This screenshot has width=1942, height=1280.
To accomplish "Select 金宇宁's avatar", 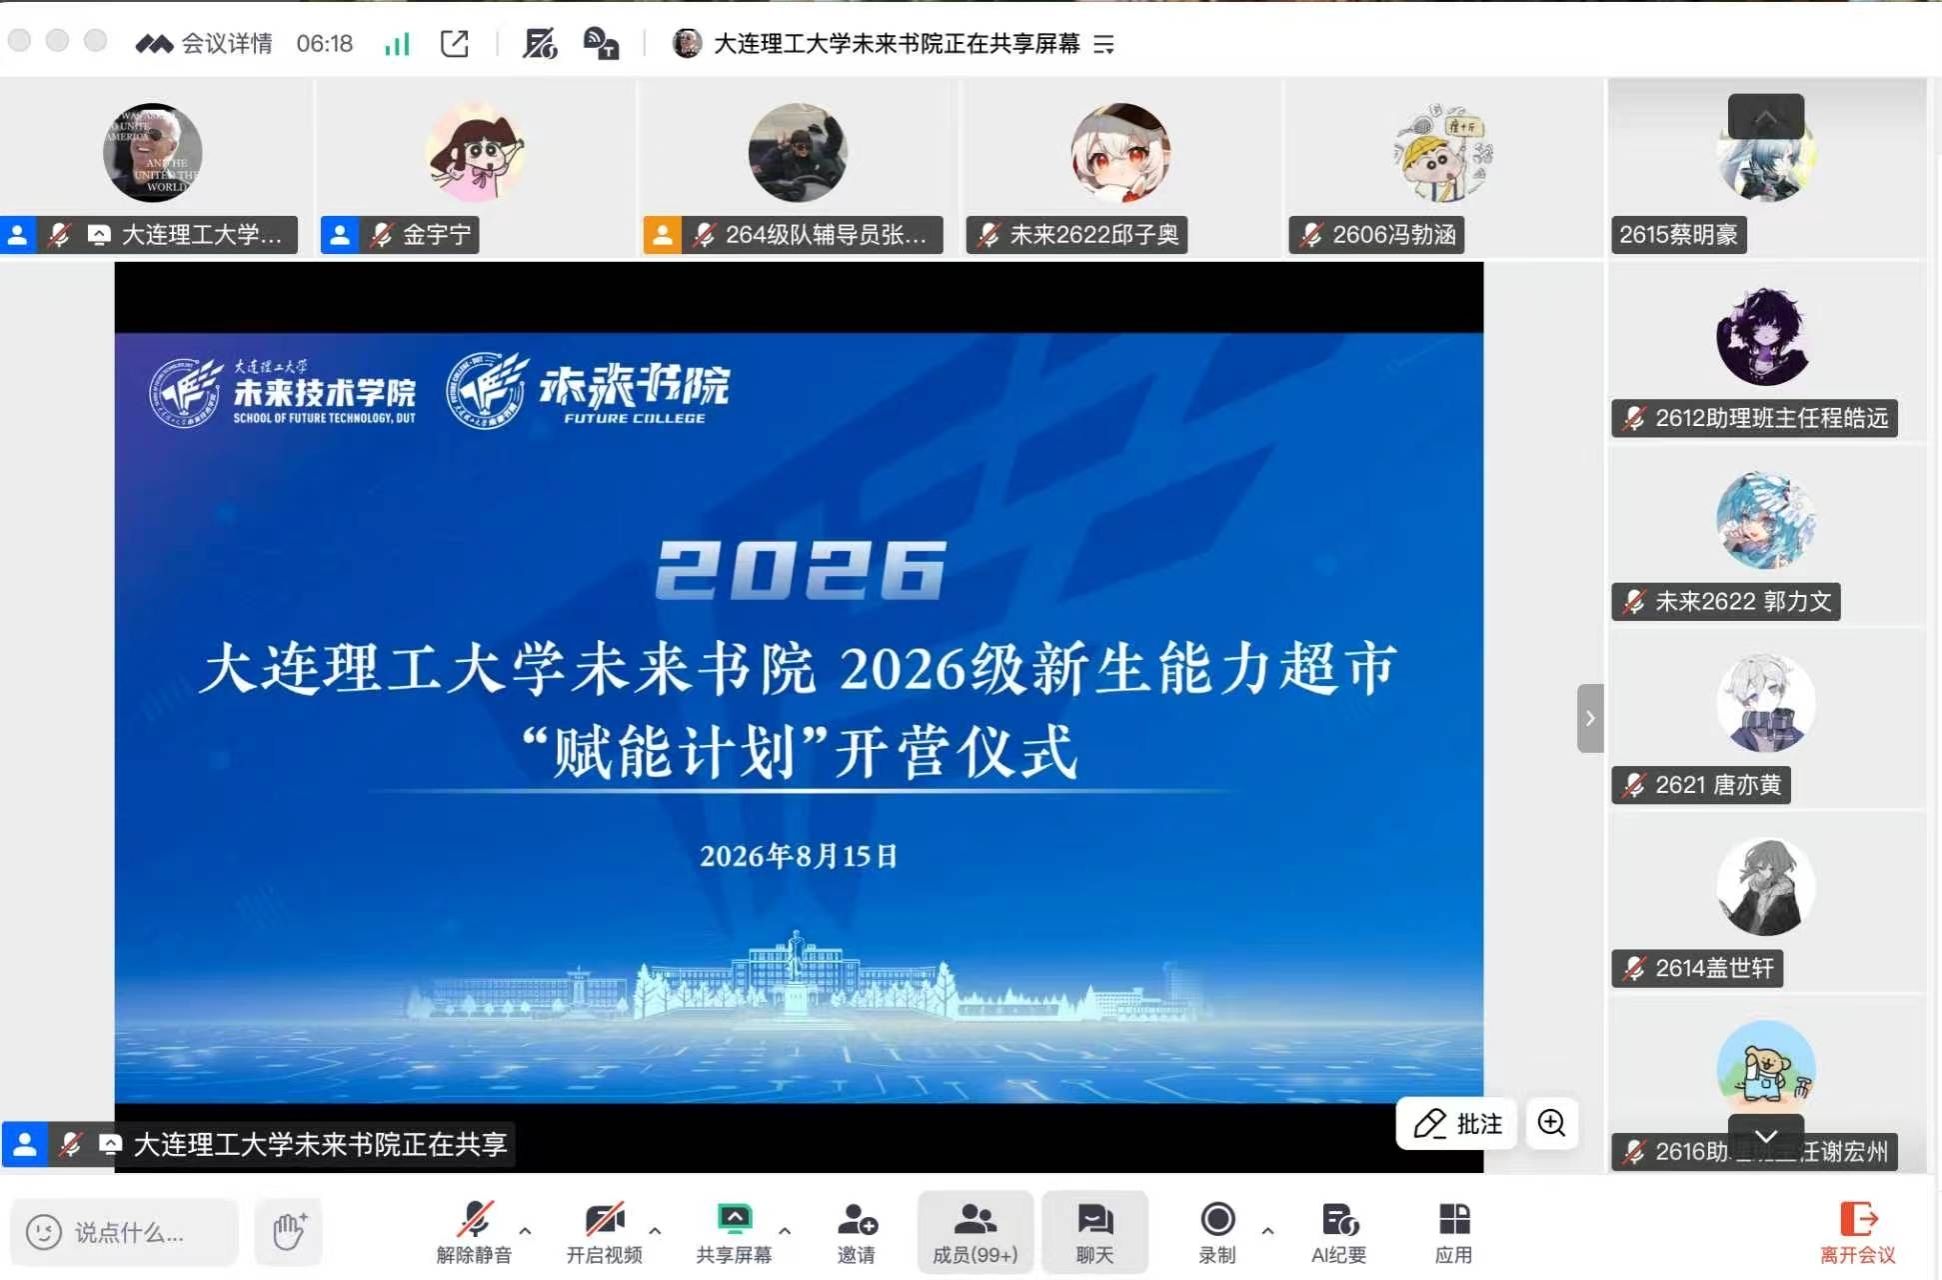I will 476,153.
